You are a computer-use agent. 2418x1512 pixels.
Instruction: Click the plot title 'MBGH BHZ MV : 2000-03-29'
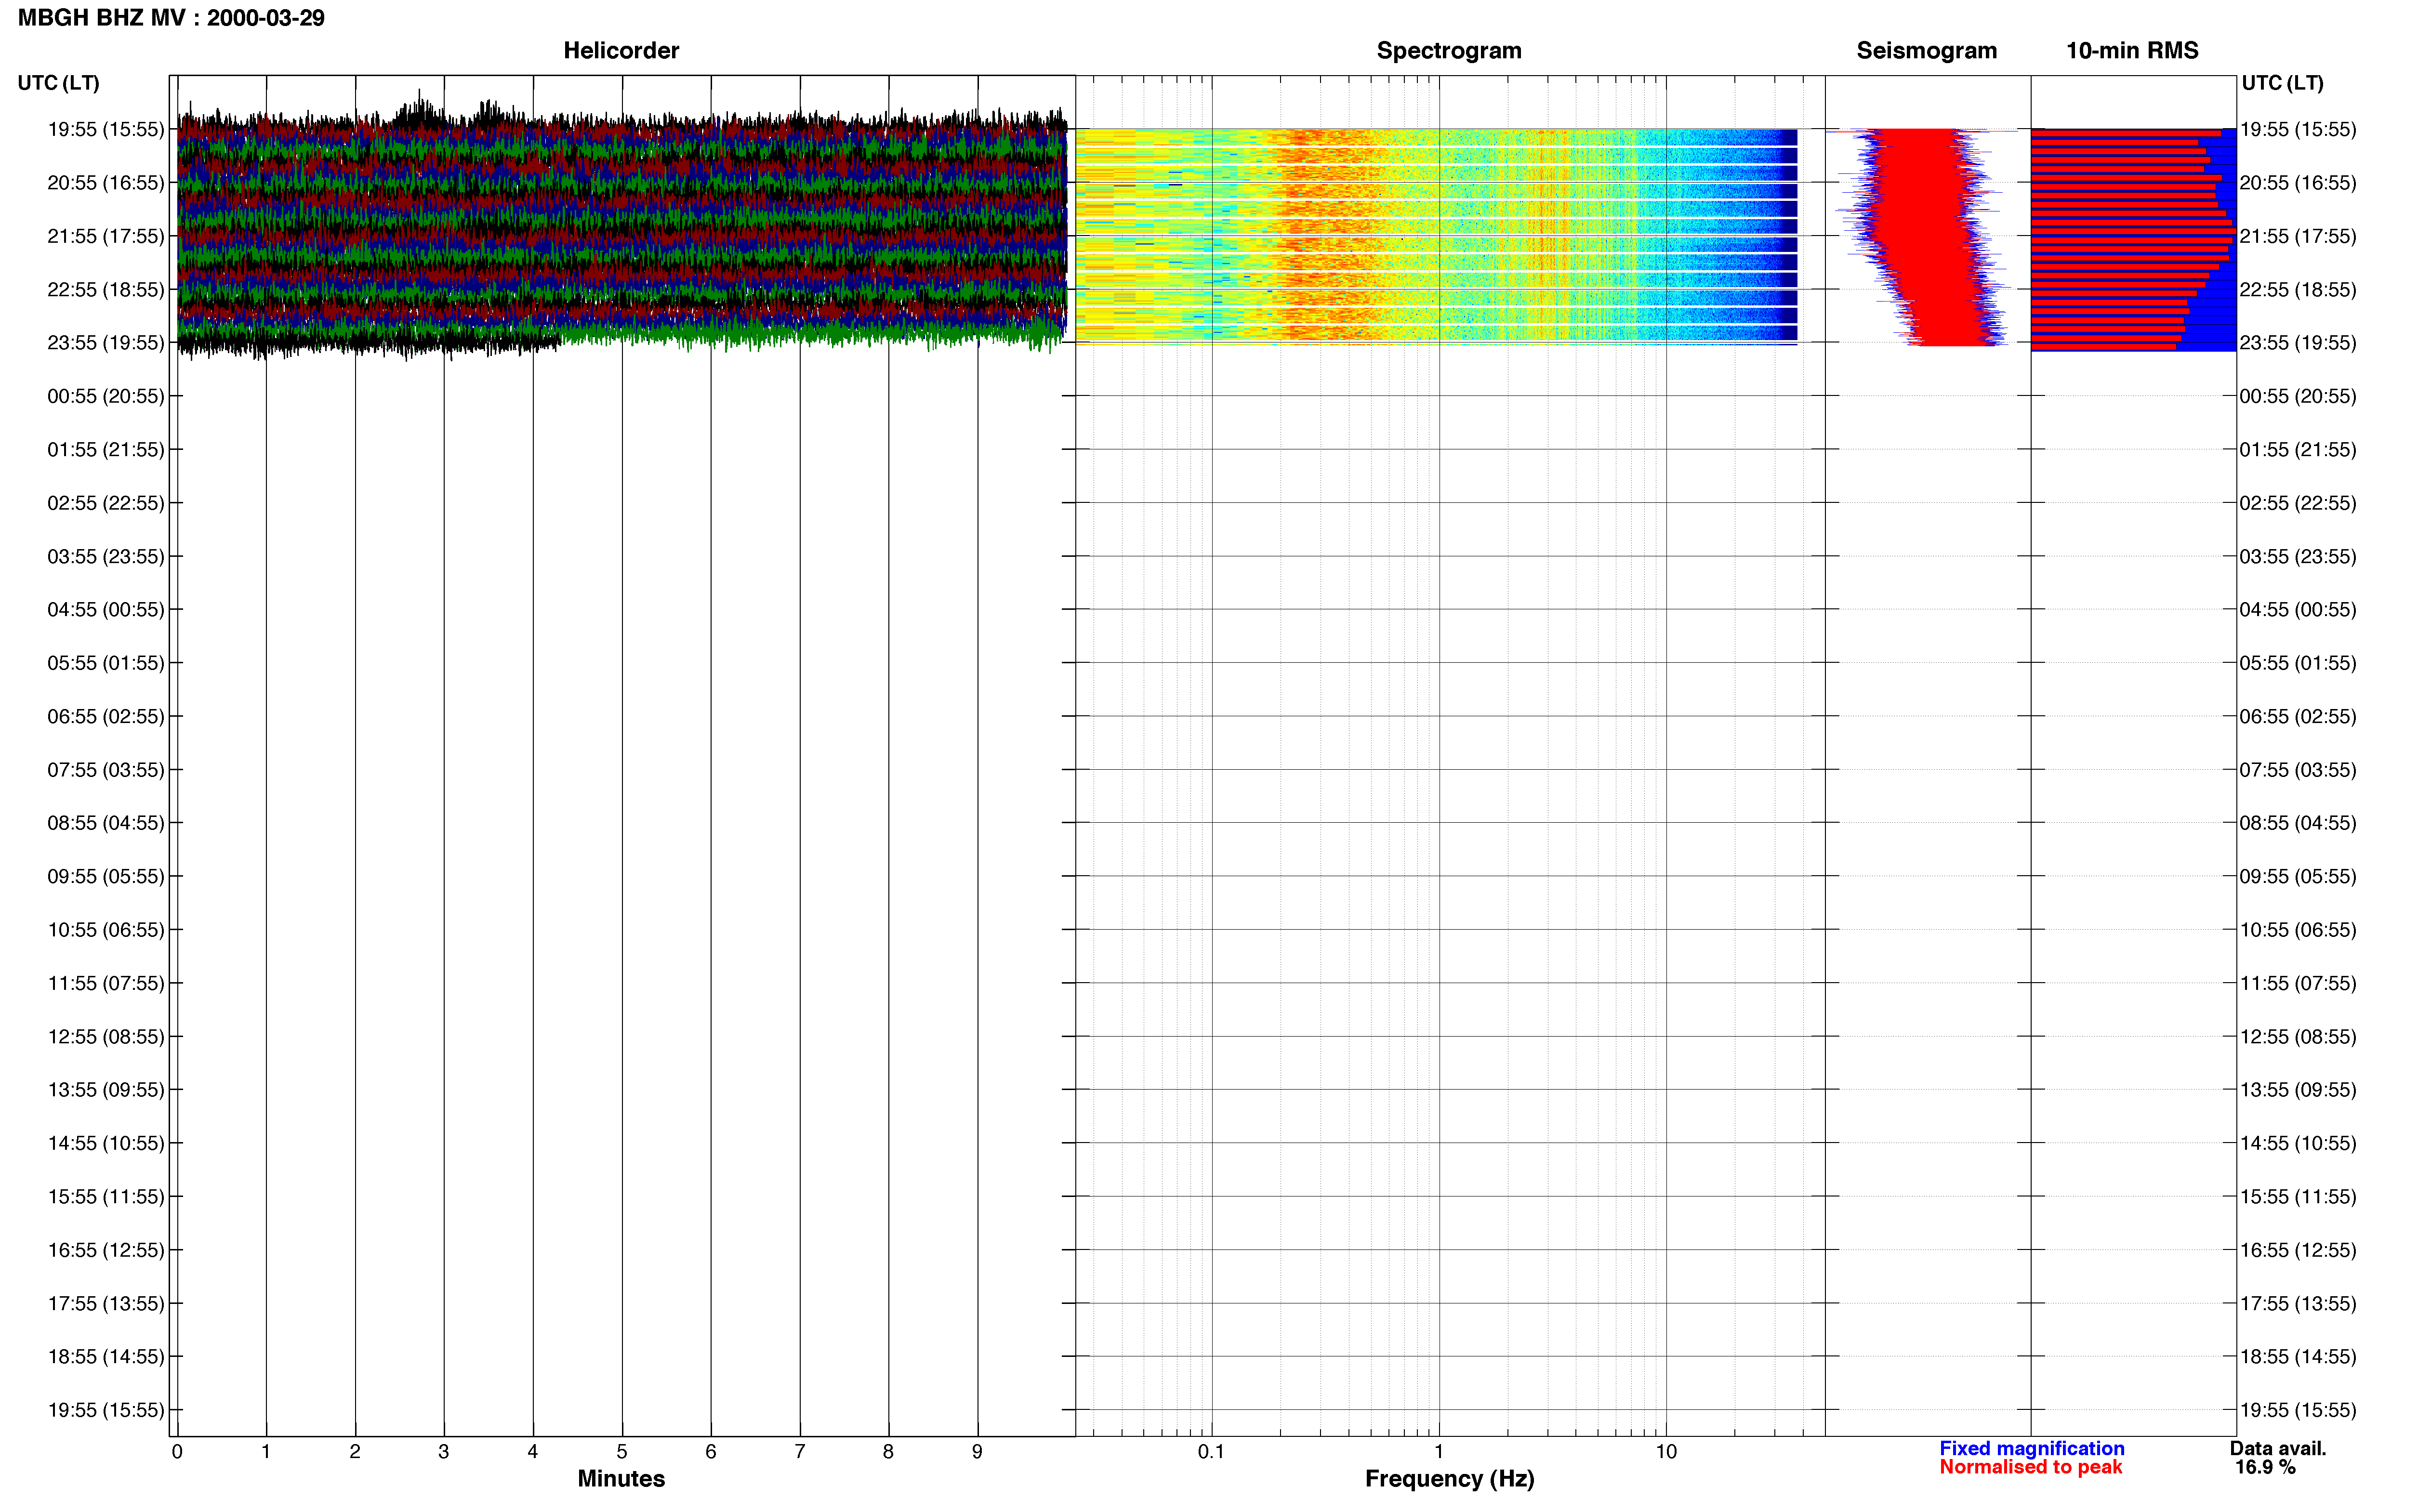tap(171, 18)
